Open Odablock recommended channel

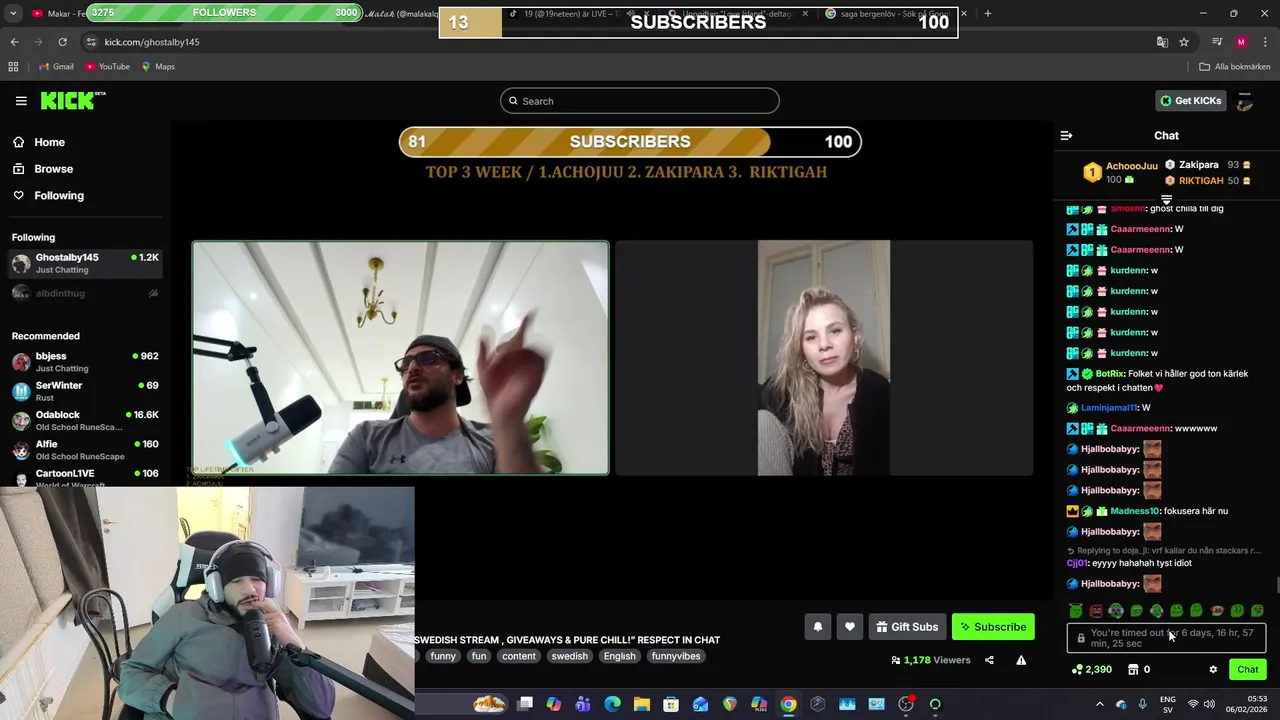click(x=85, y=420)
